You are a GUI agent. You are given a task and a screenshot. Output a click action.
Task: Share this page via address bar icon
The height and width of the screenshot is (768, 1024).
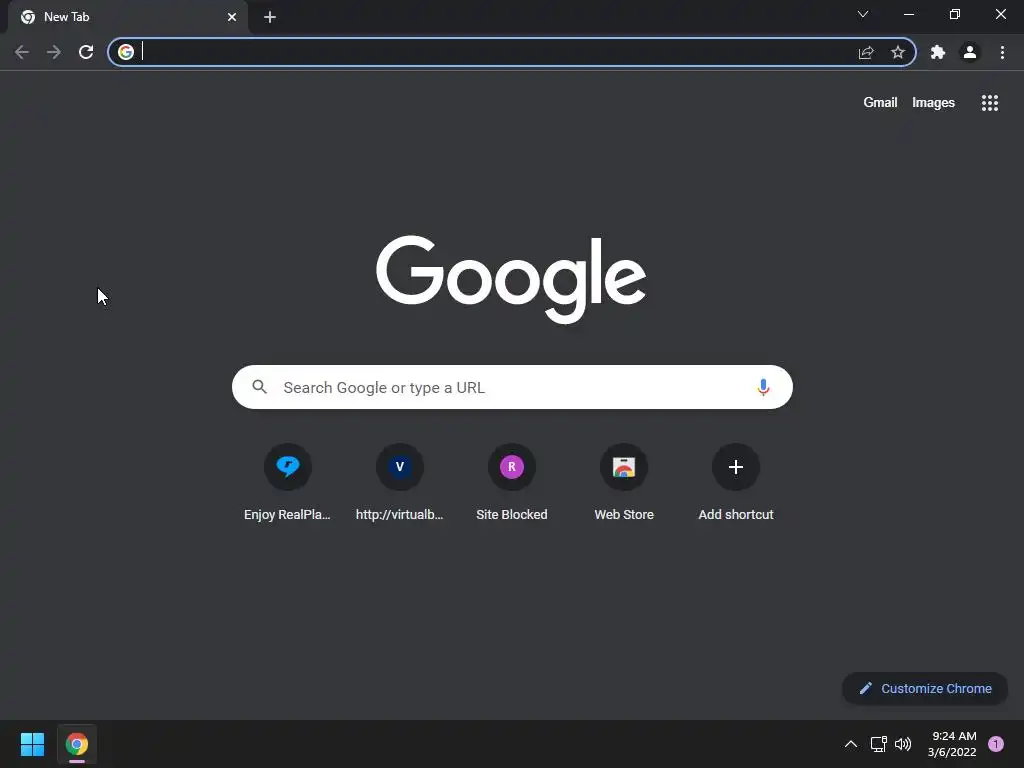point(866,52)
